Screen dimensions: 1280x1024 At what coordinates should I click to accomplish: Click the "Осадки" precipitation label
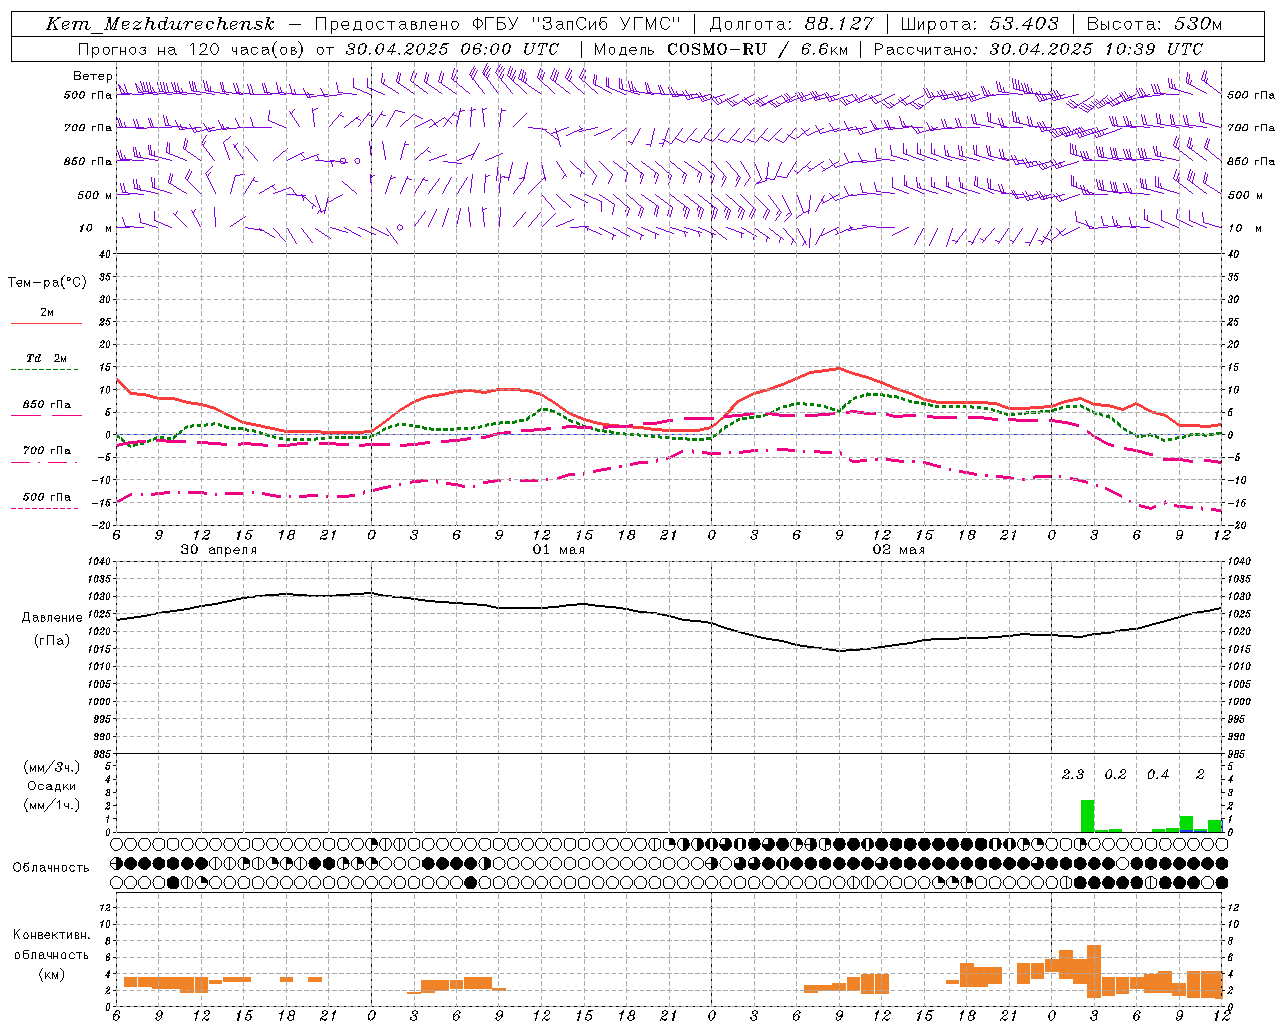coord(52,786)
